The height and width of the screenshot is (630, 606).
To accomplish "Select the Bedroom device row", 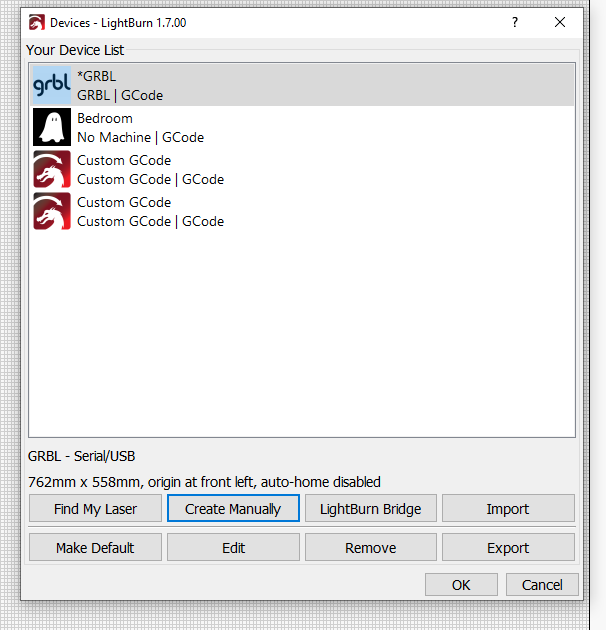I will (302, 127).
